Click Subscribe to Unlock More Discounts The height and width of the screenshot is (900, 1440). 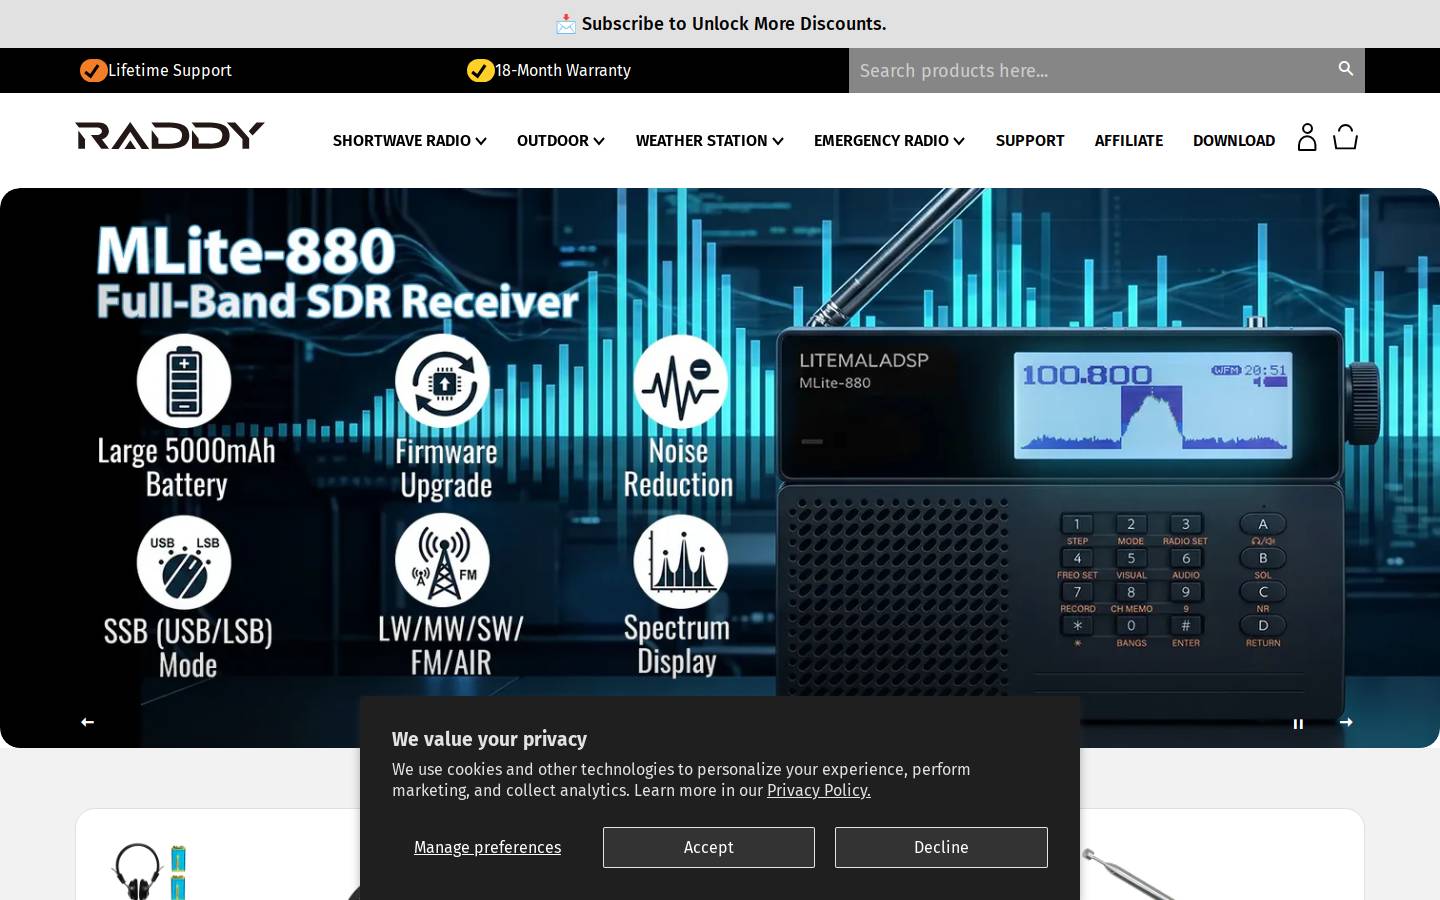(734, 24)
